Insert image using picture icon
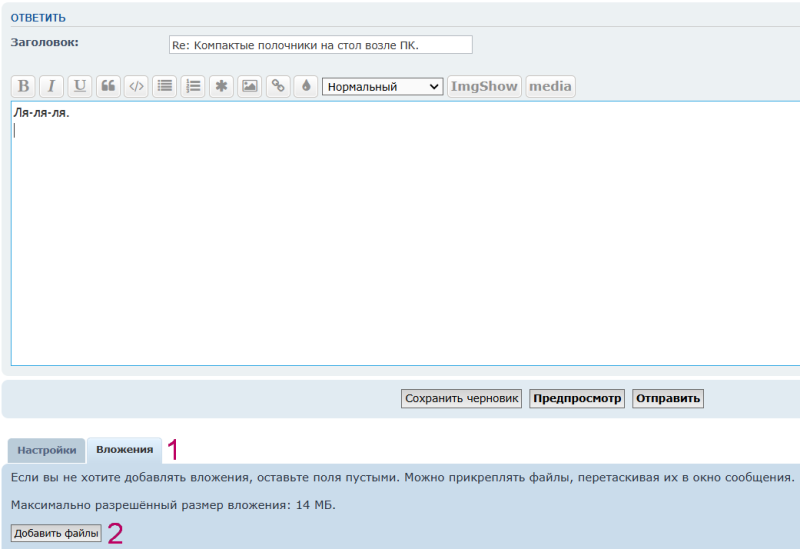 (x=249, y=86)
